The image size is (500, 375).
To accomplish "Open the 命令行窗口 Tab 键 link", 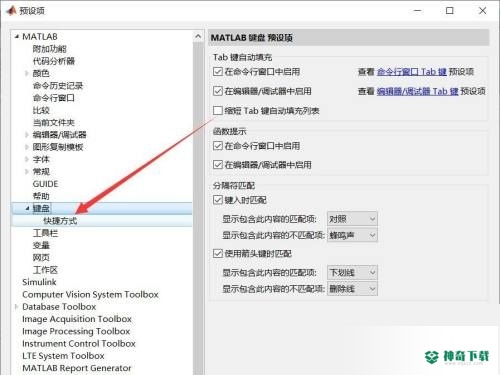I will click(x=412, y=72).
